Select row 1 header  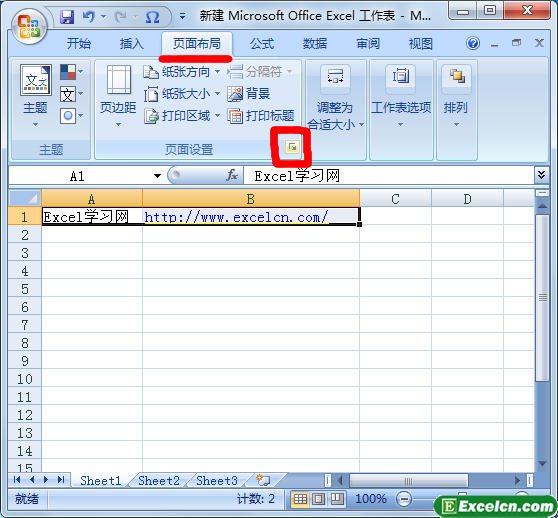pyautogui.click(x=25, y=216)
